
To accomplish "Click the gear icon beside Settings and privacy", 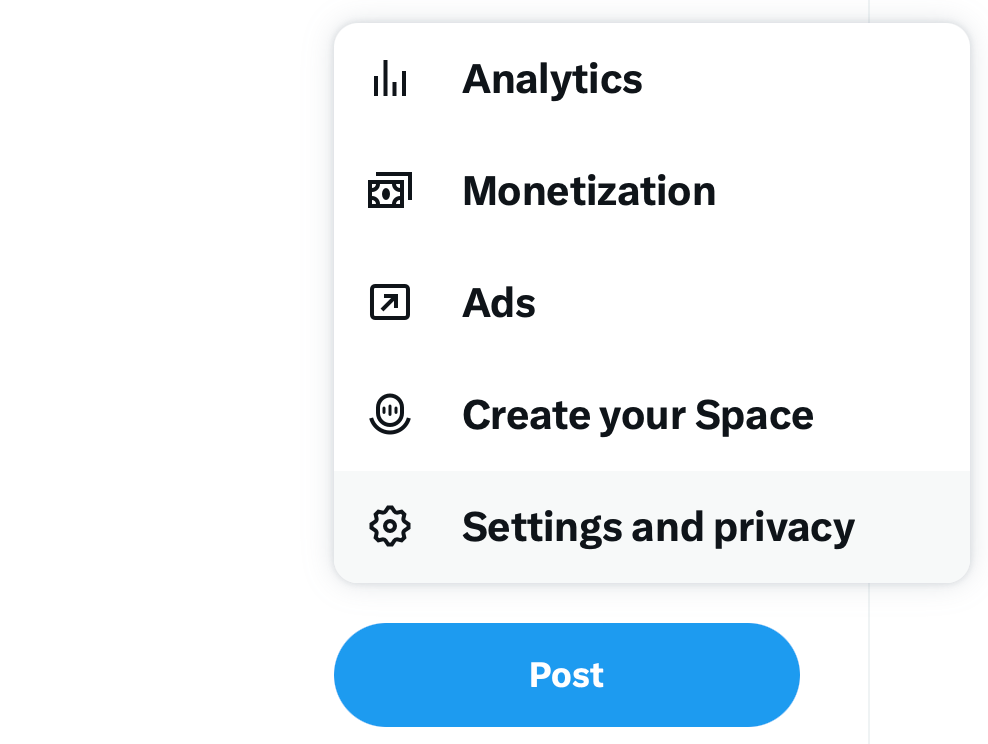I will (390, 525).
